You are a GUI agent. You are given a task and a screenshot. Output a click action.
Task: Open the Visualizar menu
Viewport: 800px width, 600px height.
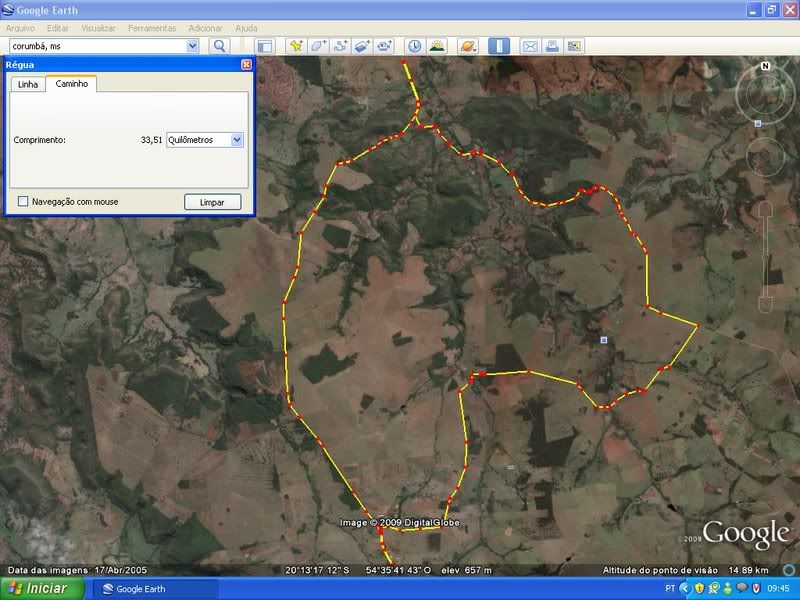tap(98, 28)
